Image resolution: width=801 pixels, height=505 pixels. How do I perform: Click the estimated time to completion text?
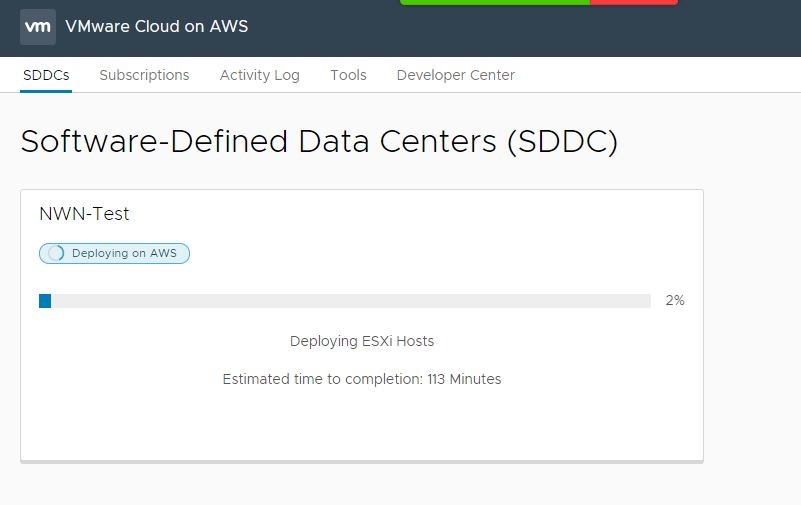click(362, 379)
